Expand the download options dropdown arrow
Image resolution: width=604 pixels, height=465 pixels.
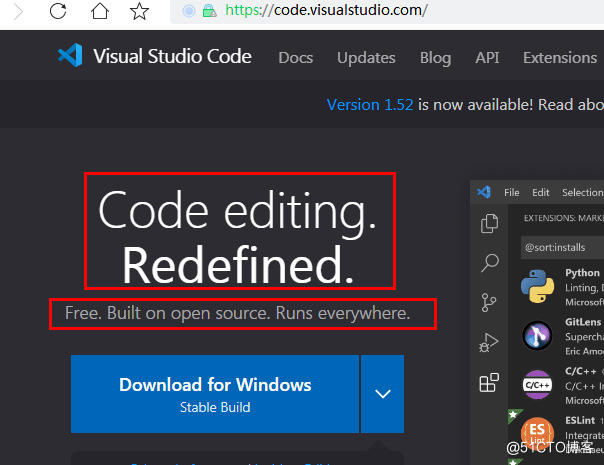click(x=382, y=394)
